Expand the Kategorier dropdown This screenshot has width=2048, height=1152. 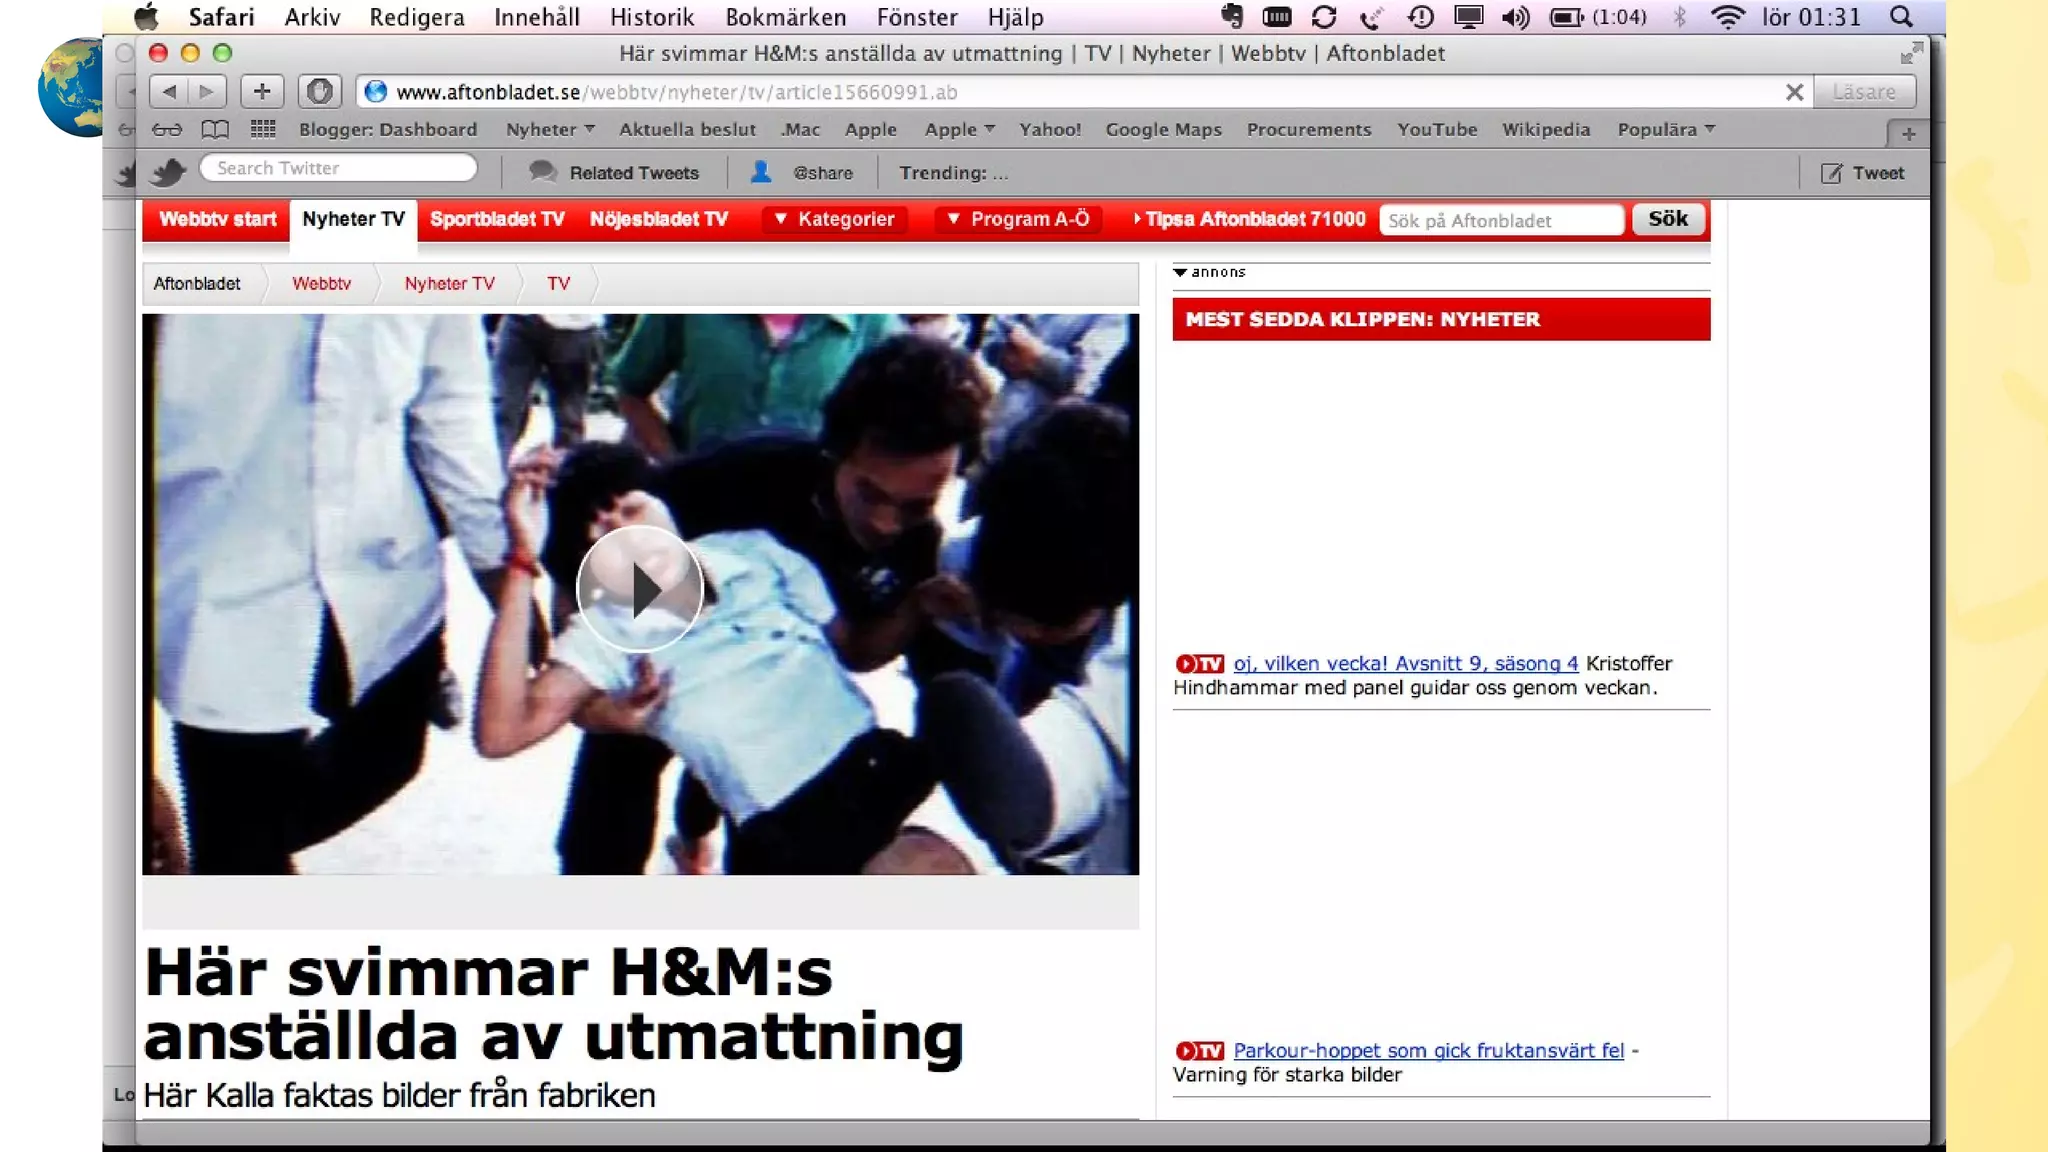[x=835, y=219]
